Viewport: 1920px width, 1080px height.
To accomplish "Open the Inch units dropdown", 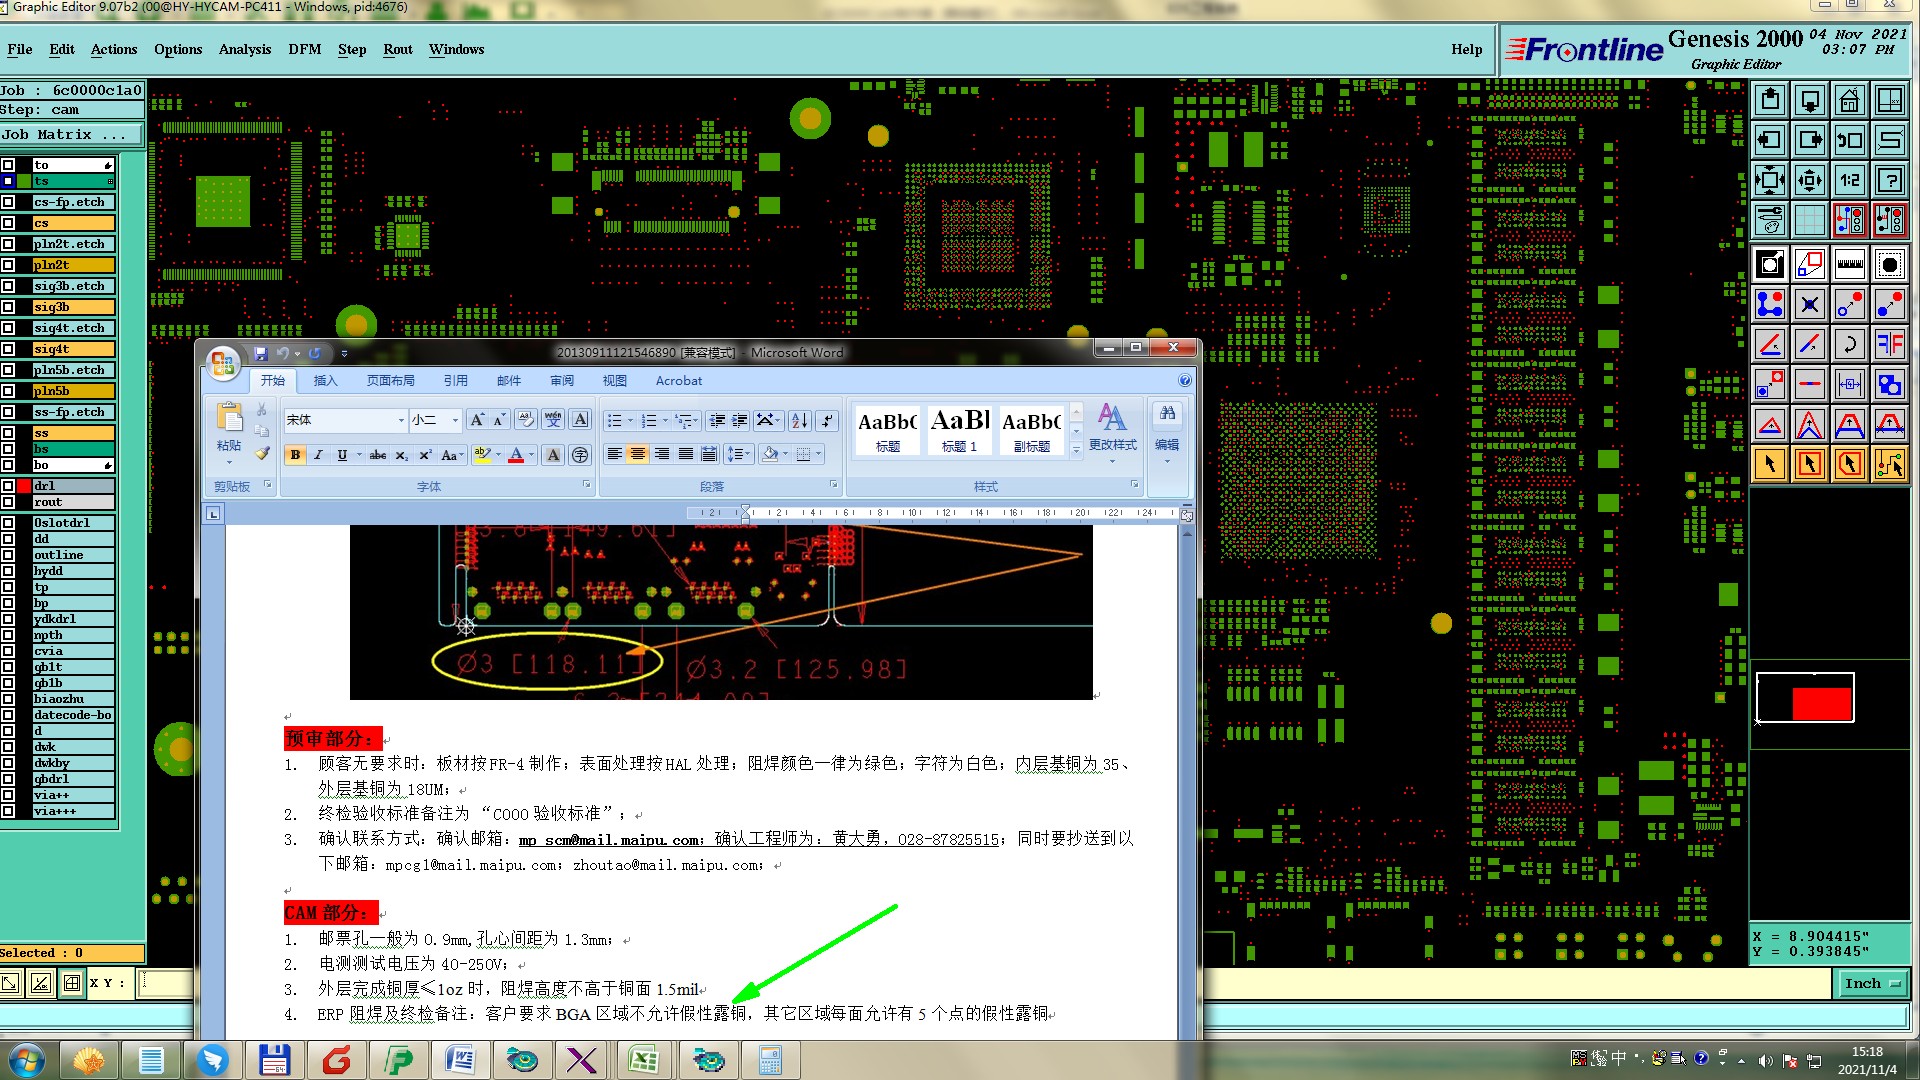I will click(1871, 984).
